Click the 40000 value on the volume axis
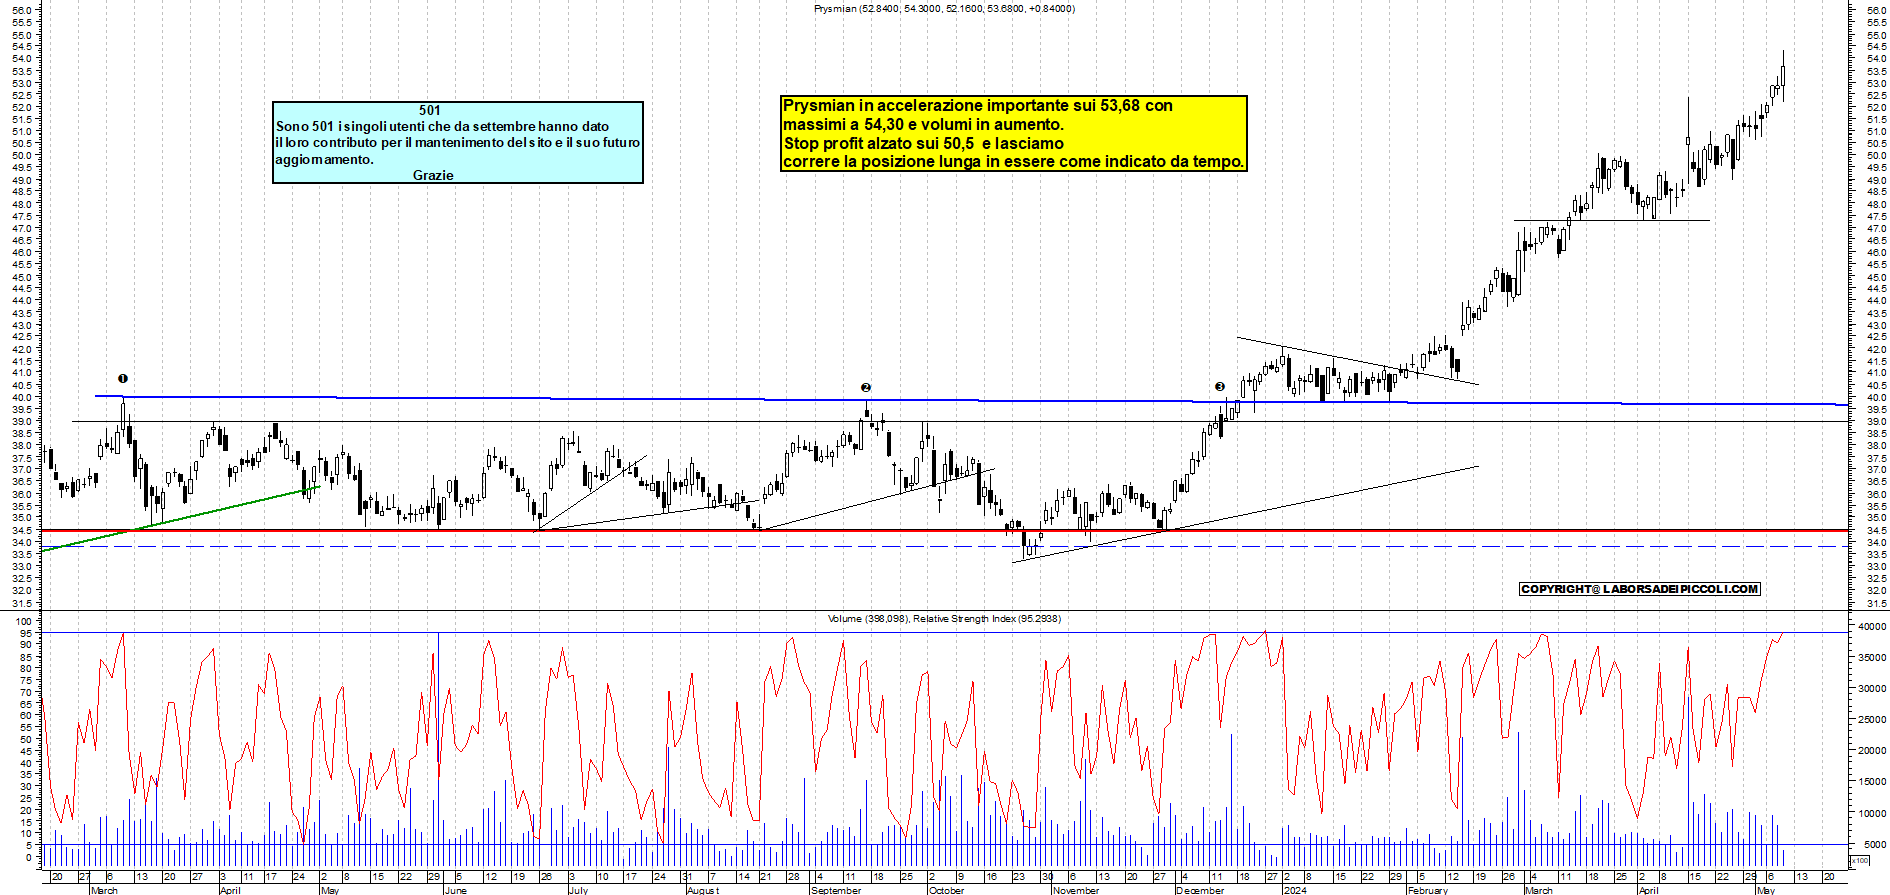Image resolution: width=1890 pixels, height=895 pixels. point(1872,627)
